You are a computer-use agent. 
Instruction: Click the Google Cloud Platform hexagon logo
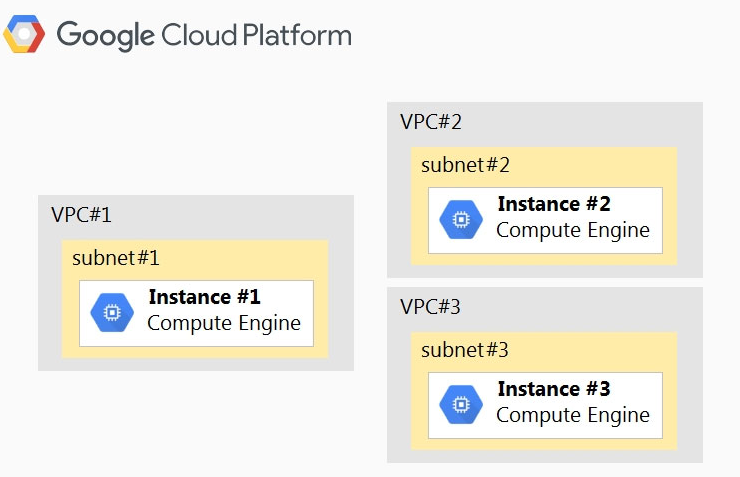[x=24, y=34]
